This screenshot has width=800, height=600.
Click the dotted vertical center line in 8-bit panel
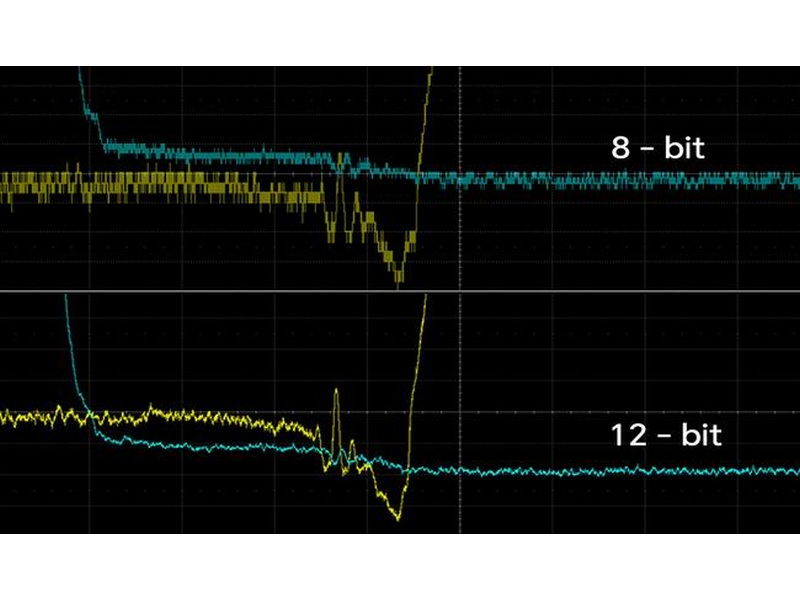pos(459,230)
